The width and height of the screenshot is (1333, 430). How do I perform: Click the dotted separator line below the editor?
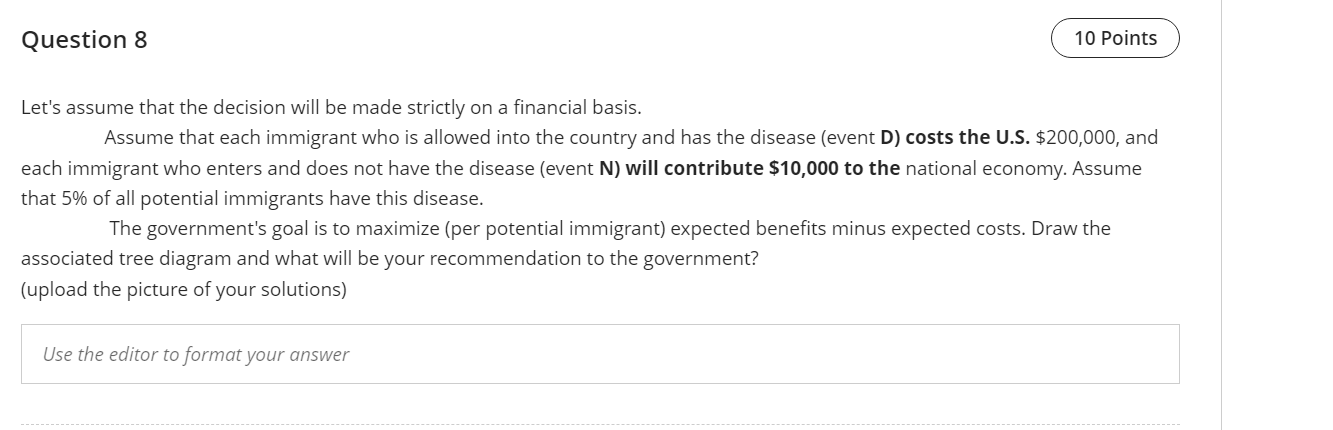tap(600, 423)
